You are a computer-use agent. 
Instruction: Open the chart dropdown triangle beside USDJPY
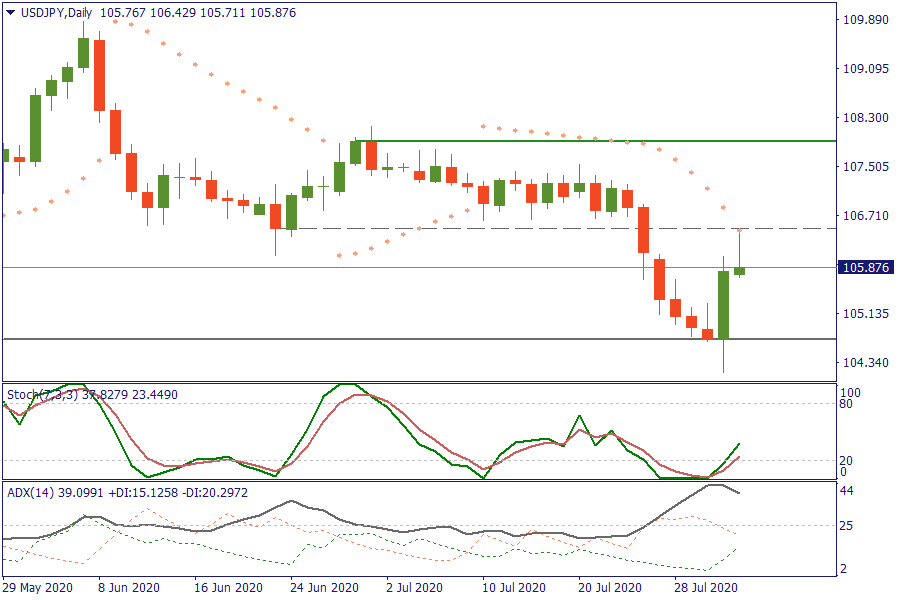(x=10, y=13)
